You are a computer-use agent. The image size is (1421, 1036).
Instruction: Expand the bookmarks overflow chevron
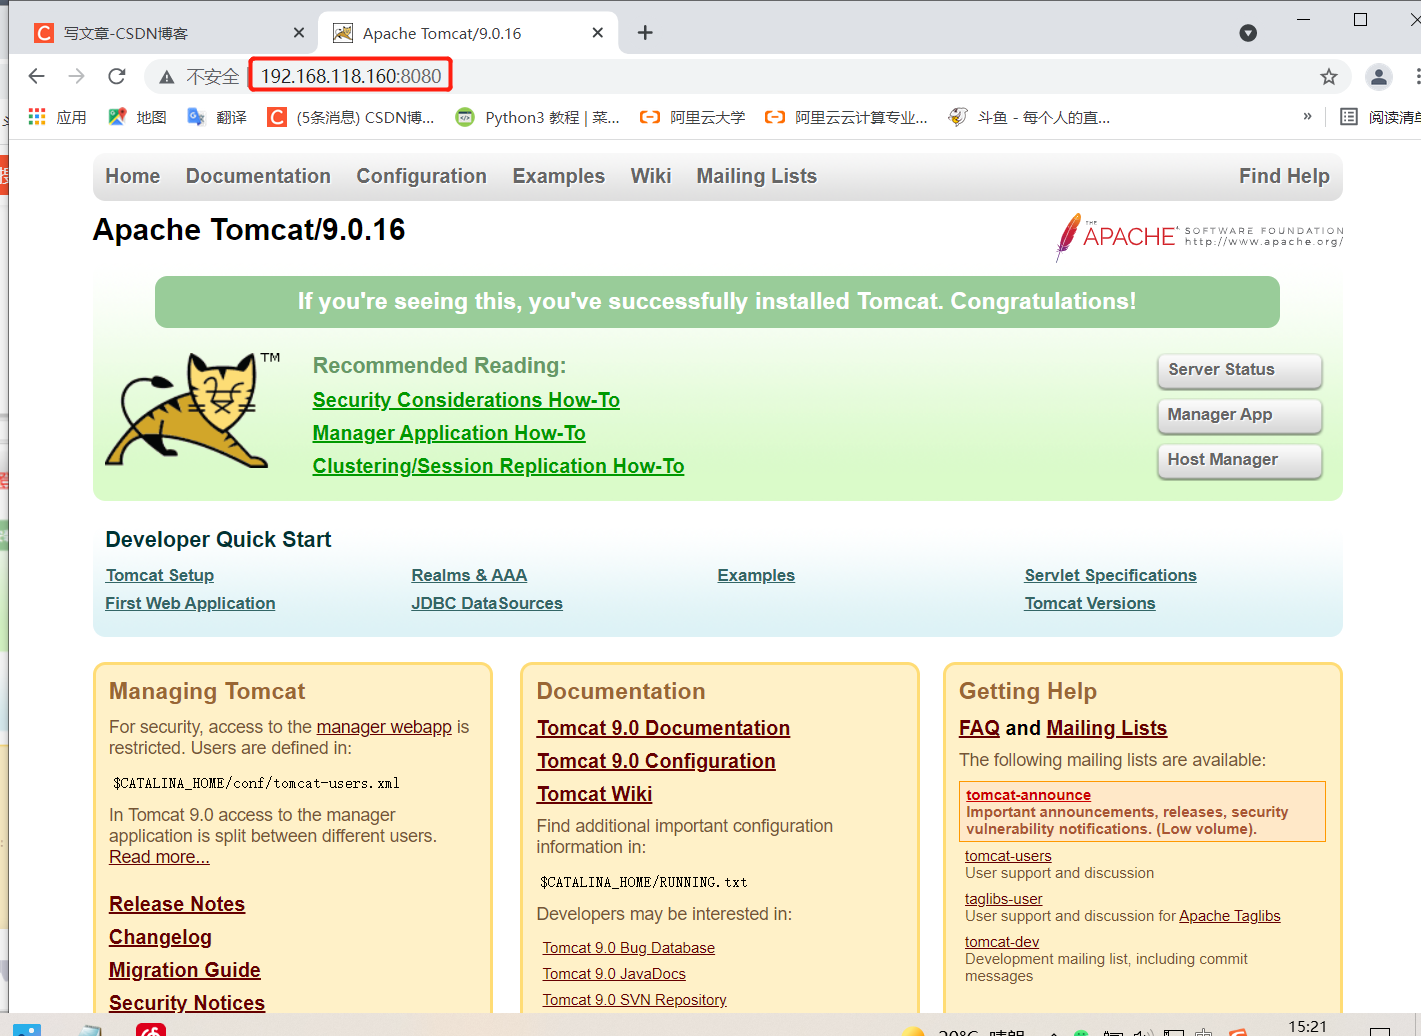[x=1307, y=116]
